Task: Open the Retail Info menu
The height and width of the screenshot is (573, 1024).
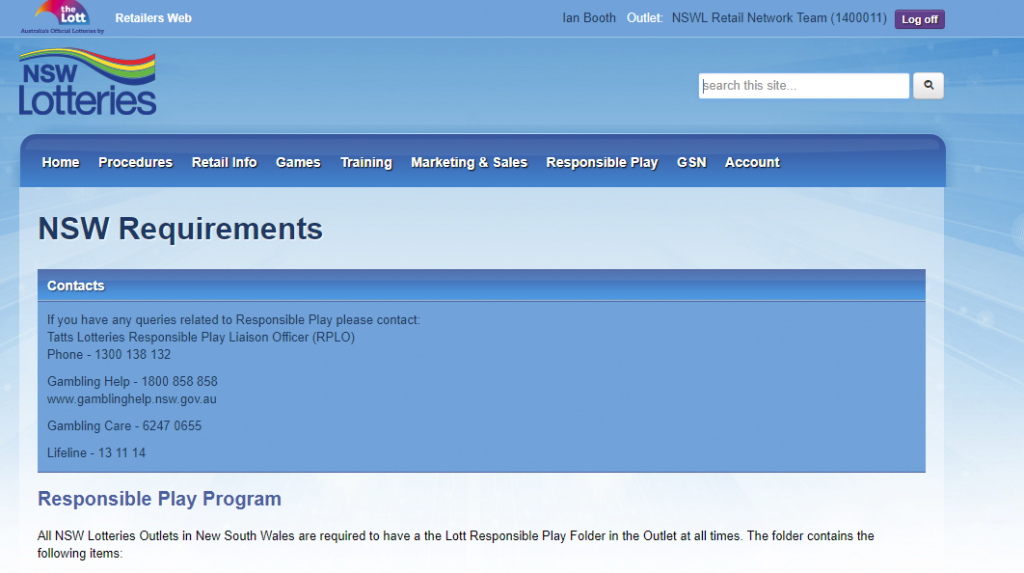Action: point(224,162)
